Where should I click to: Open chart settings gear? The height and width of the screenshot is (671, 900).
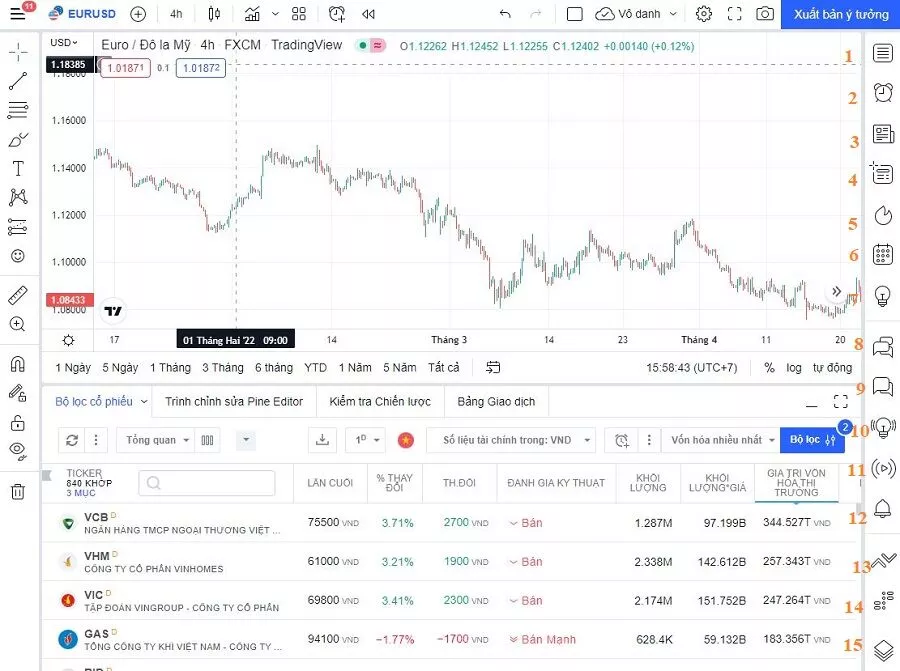pos(704,14)
